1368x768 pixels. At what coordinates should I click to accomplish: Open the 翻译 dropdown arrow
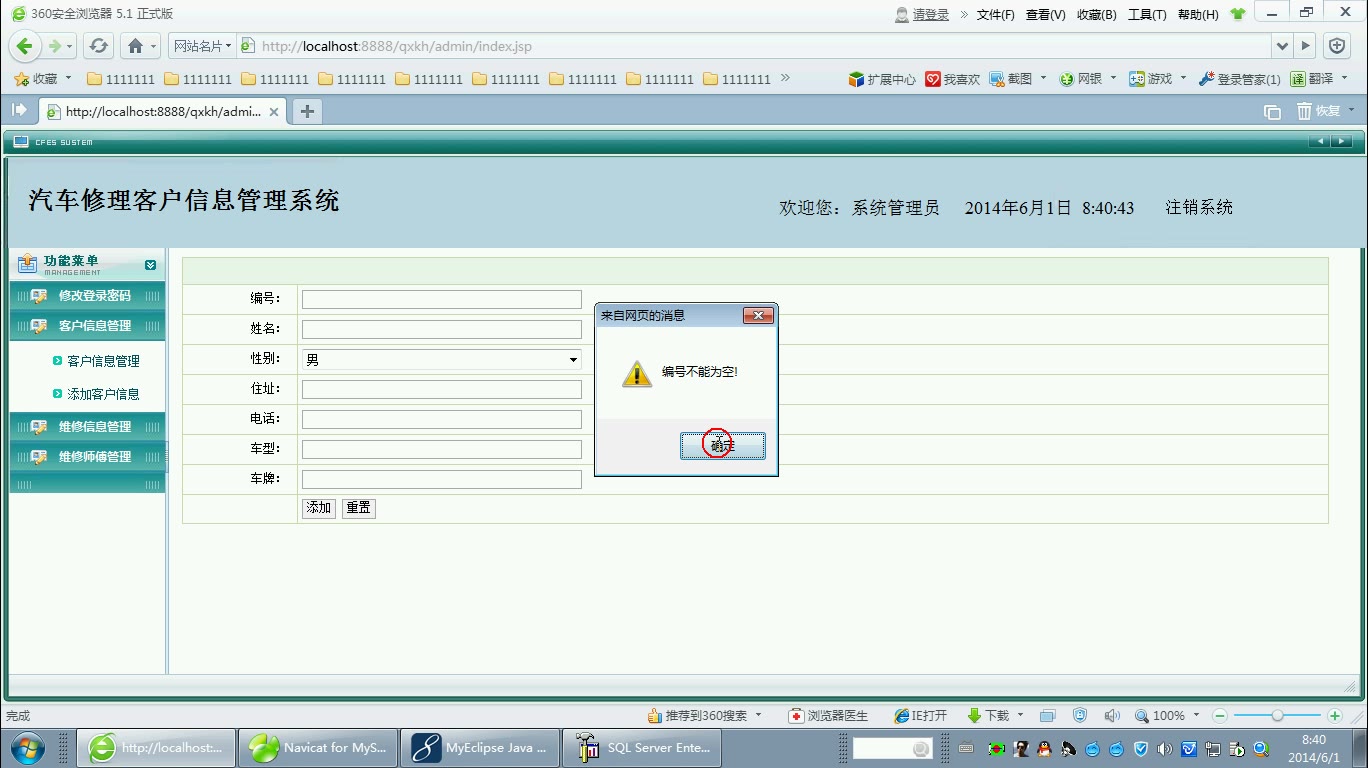tap(1346, 78)
